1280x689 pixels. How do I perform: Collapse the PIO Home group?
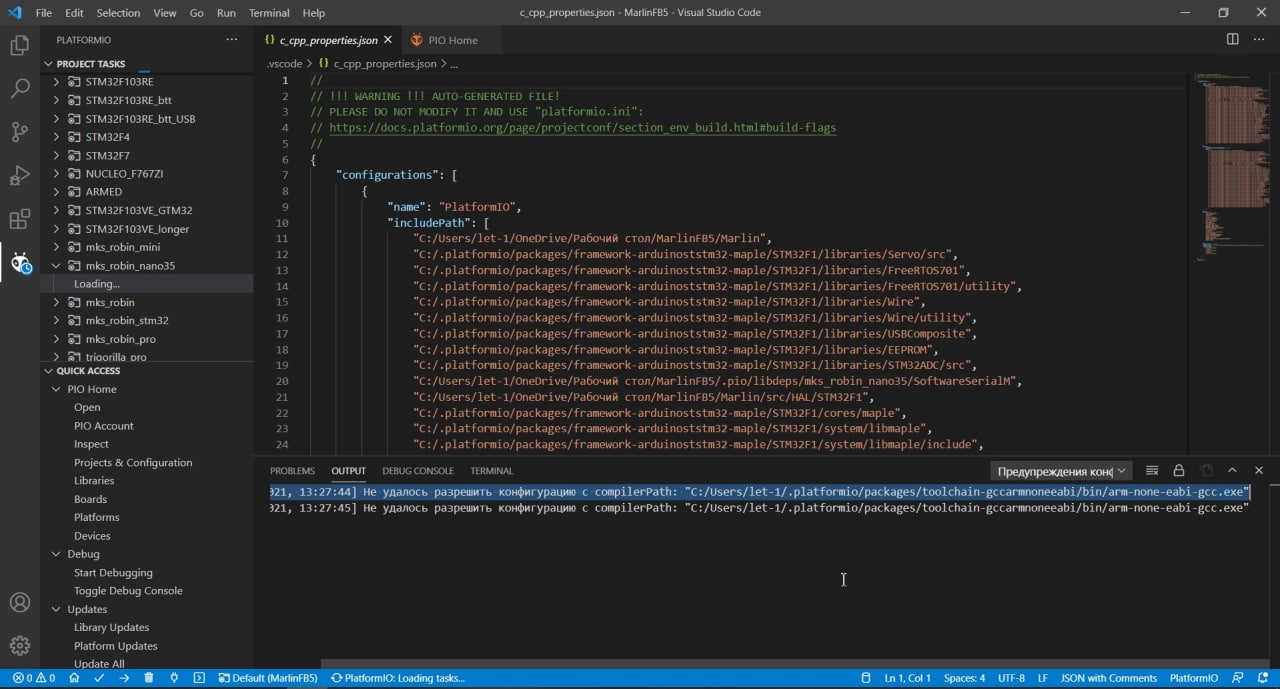(56, 389)
